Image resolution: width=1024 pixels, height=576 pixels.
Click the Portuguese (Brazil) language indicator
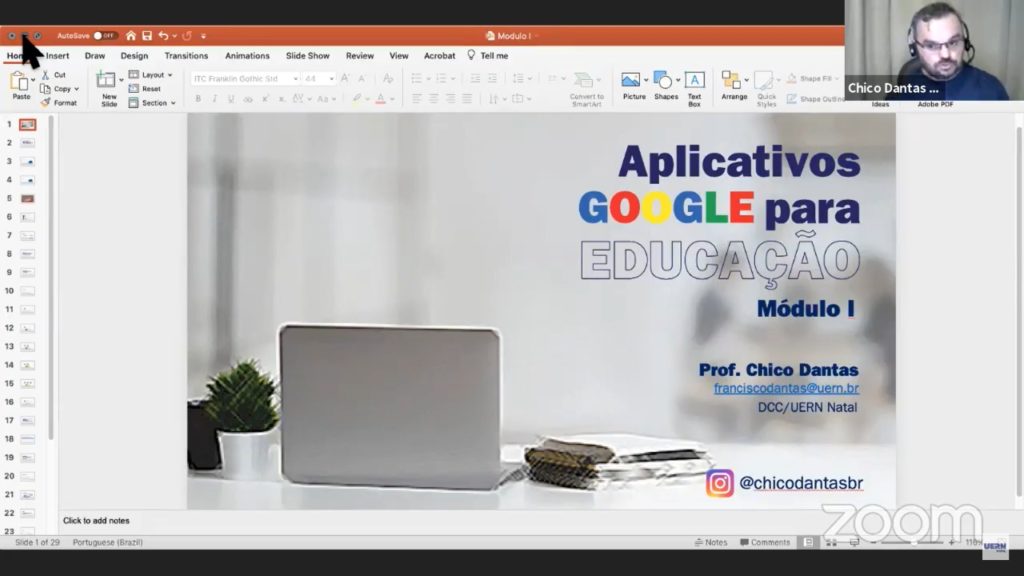(x=108, y=542)
